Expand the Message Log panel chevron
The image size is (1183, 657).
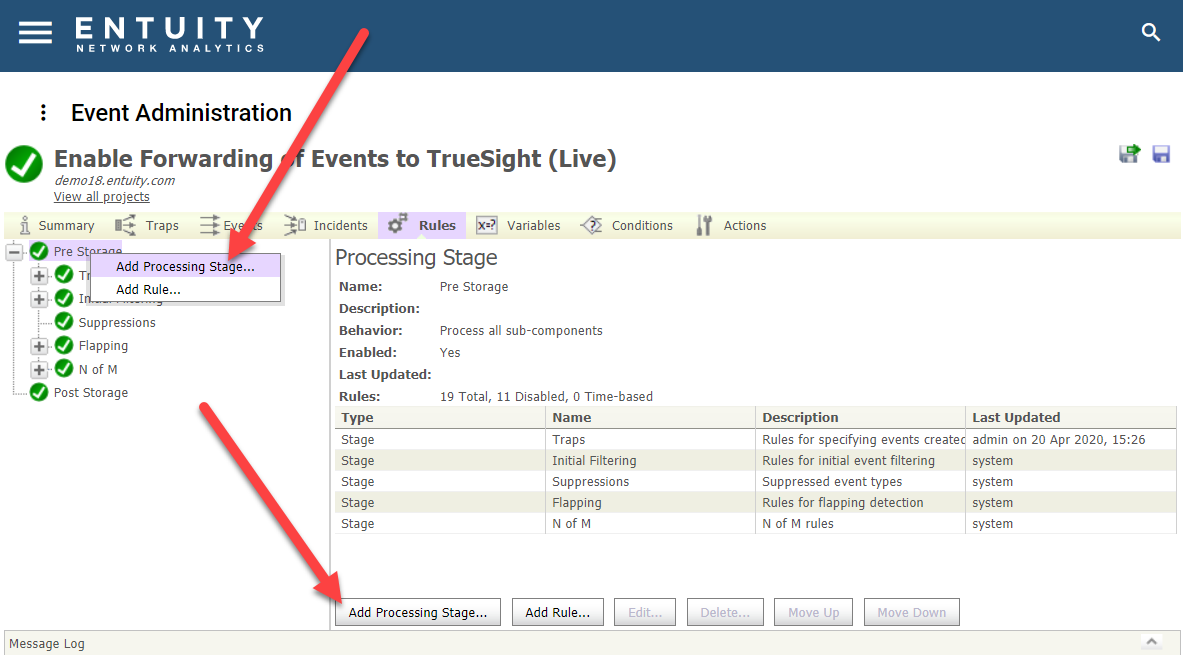(1151, 642)
